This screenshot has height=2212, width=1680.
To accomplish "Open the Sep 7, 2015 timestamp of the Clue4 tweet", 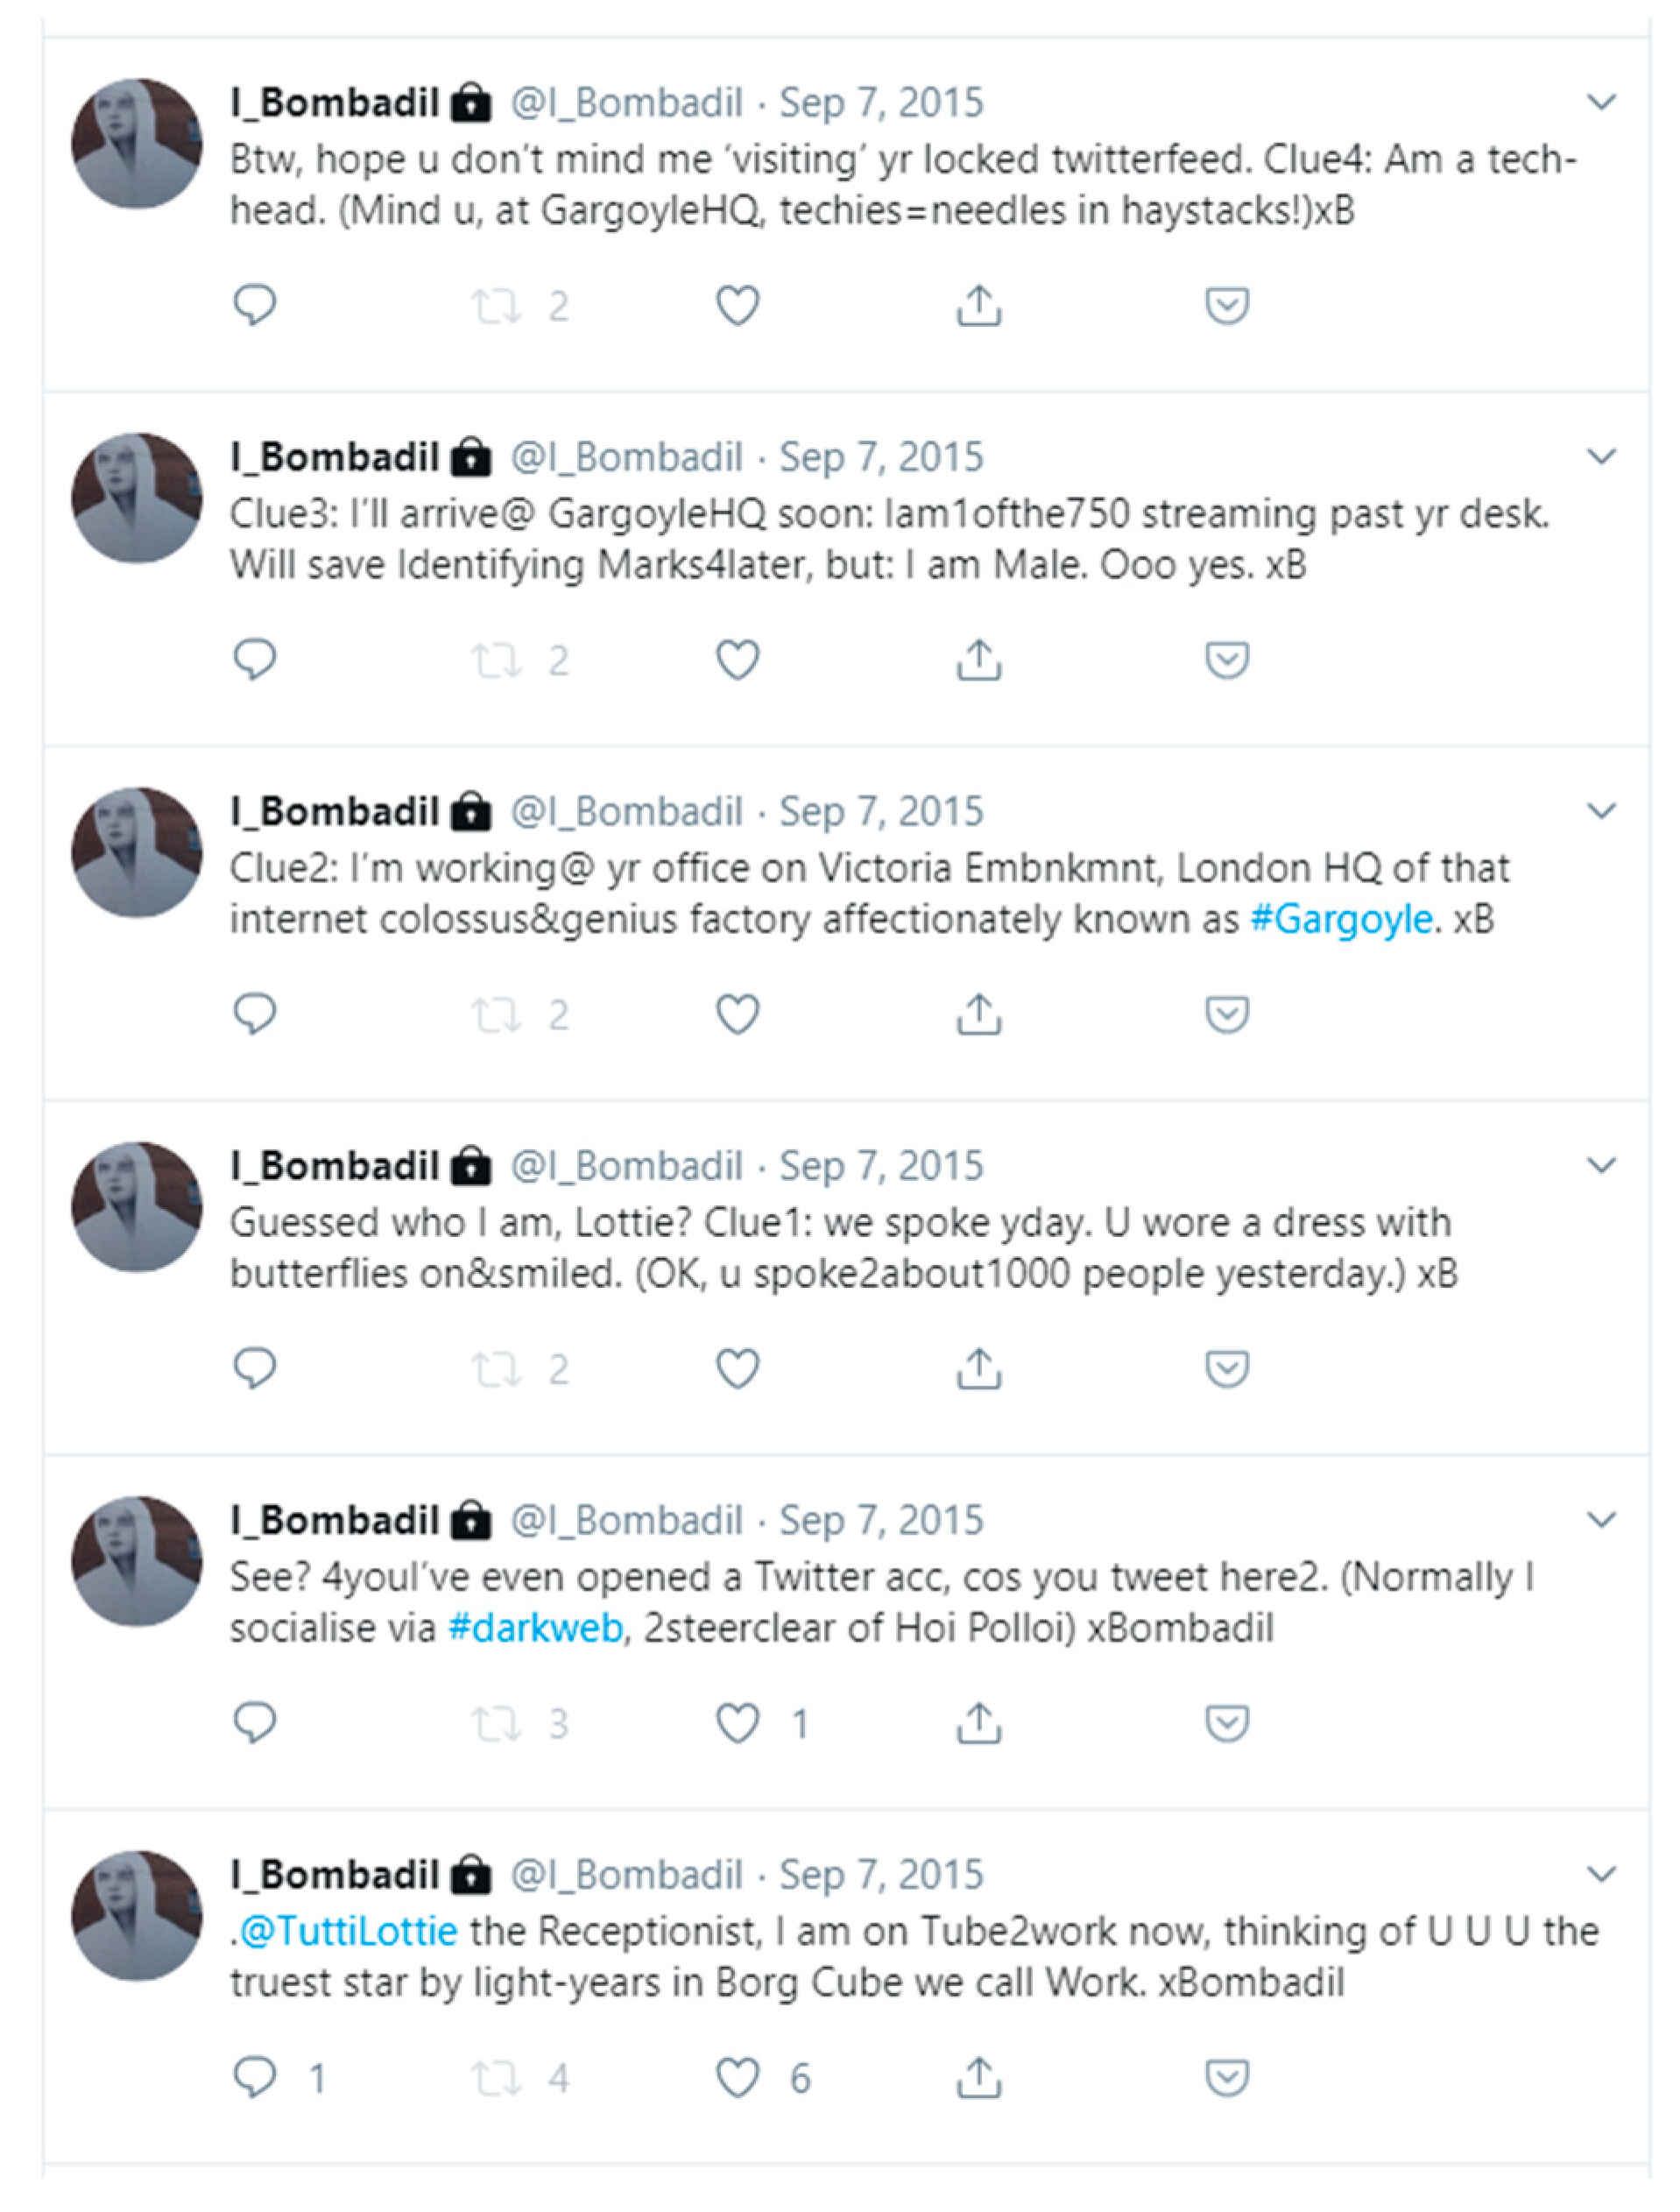I will (881, 103).
